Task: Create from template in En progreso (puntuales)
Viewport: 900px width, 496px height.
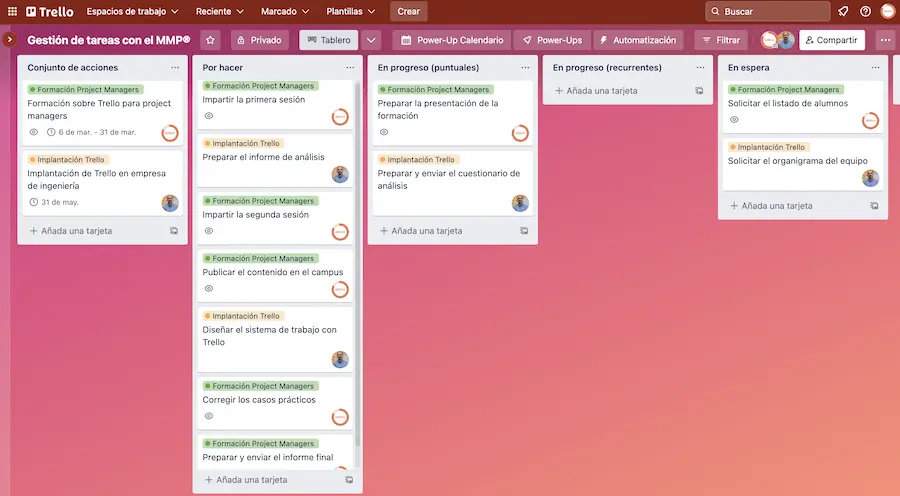Action: pyautogui.click(x=524, y=231)
